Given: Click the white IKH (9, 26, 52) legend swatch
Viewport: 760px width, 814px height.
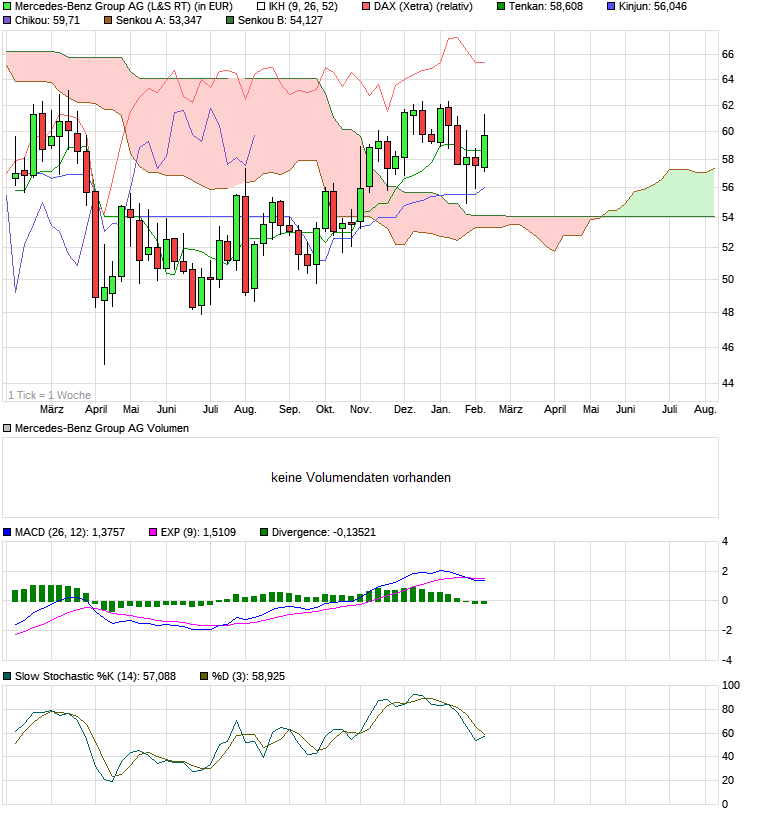Looking at the screenshot, I should coord(261,7).
